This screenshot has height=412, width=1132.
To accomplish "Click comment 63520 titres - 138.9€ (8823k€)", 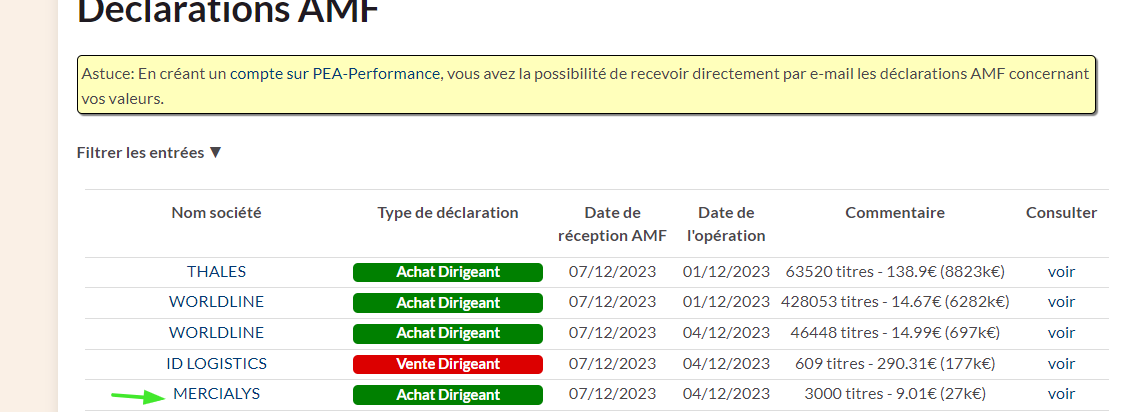I will coord(895,272).
